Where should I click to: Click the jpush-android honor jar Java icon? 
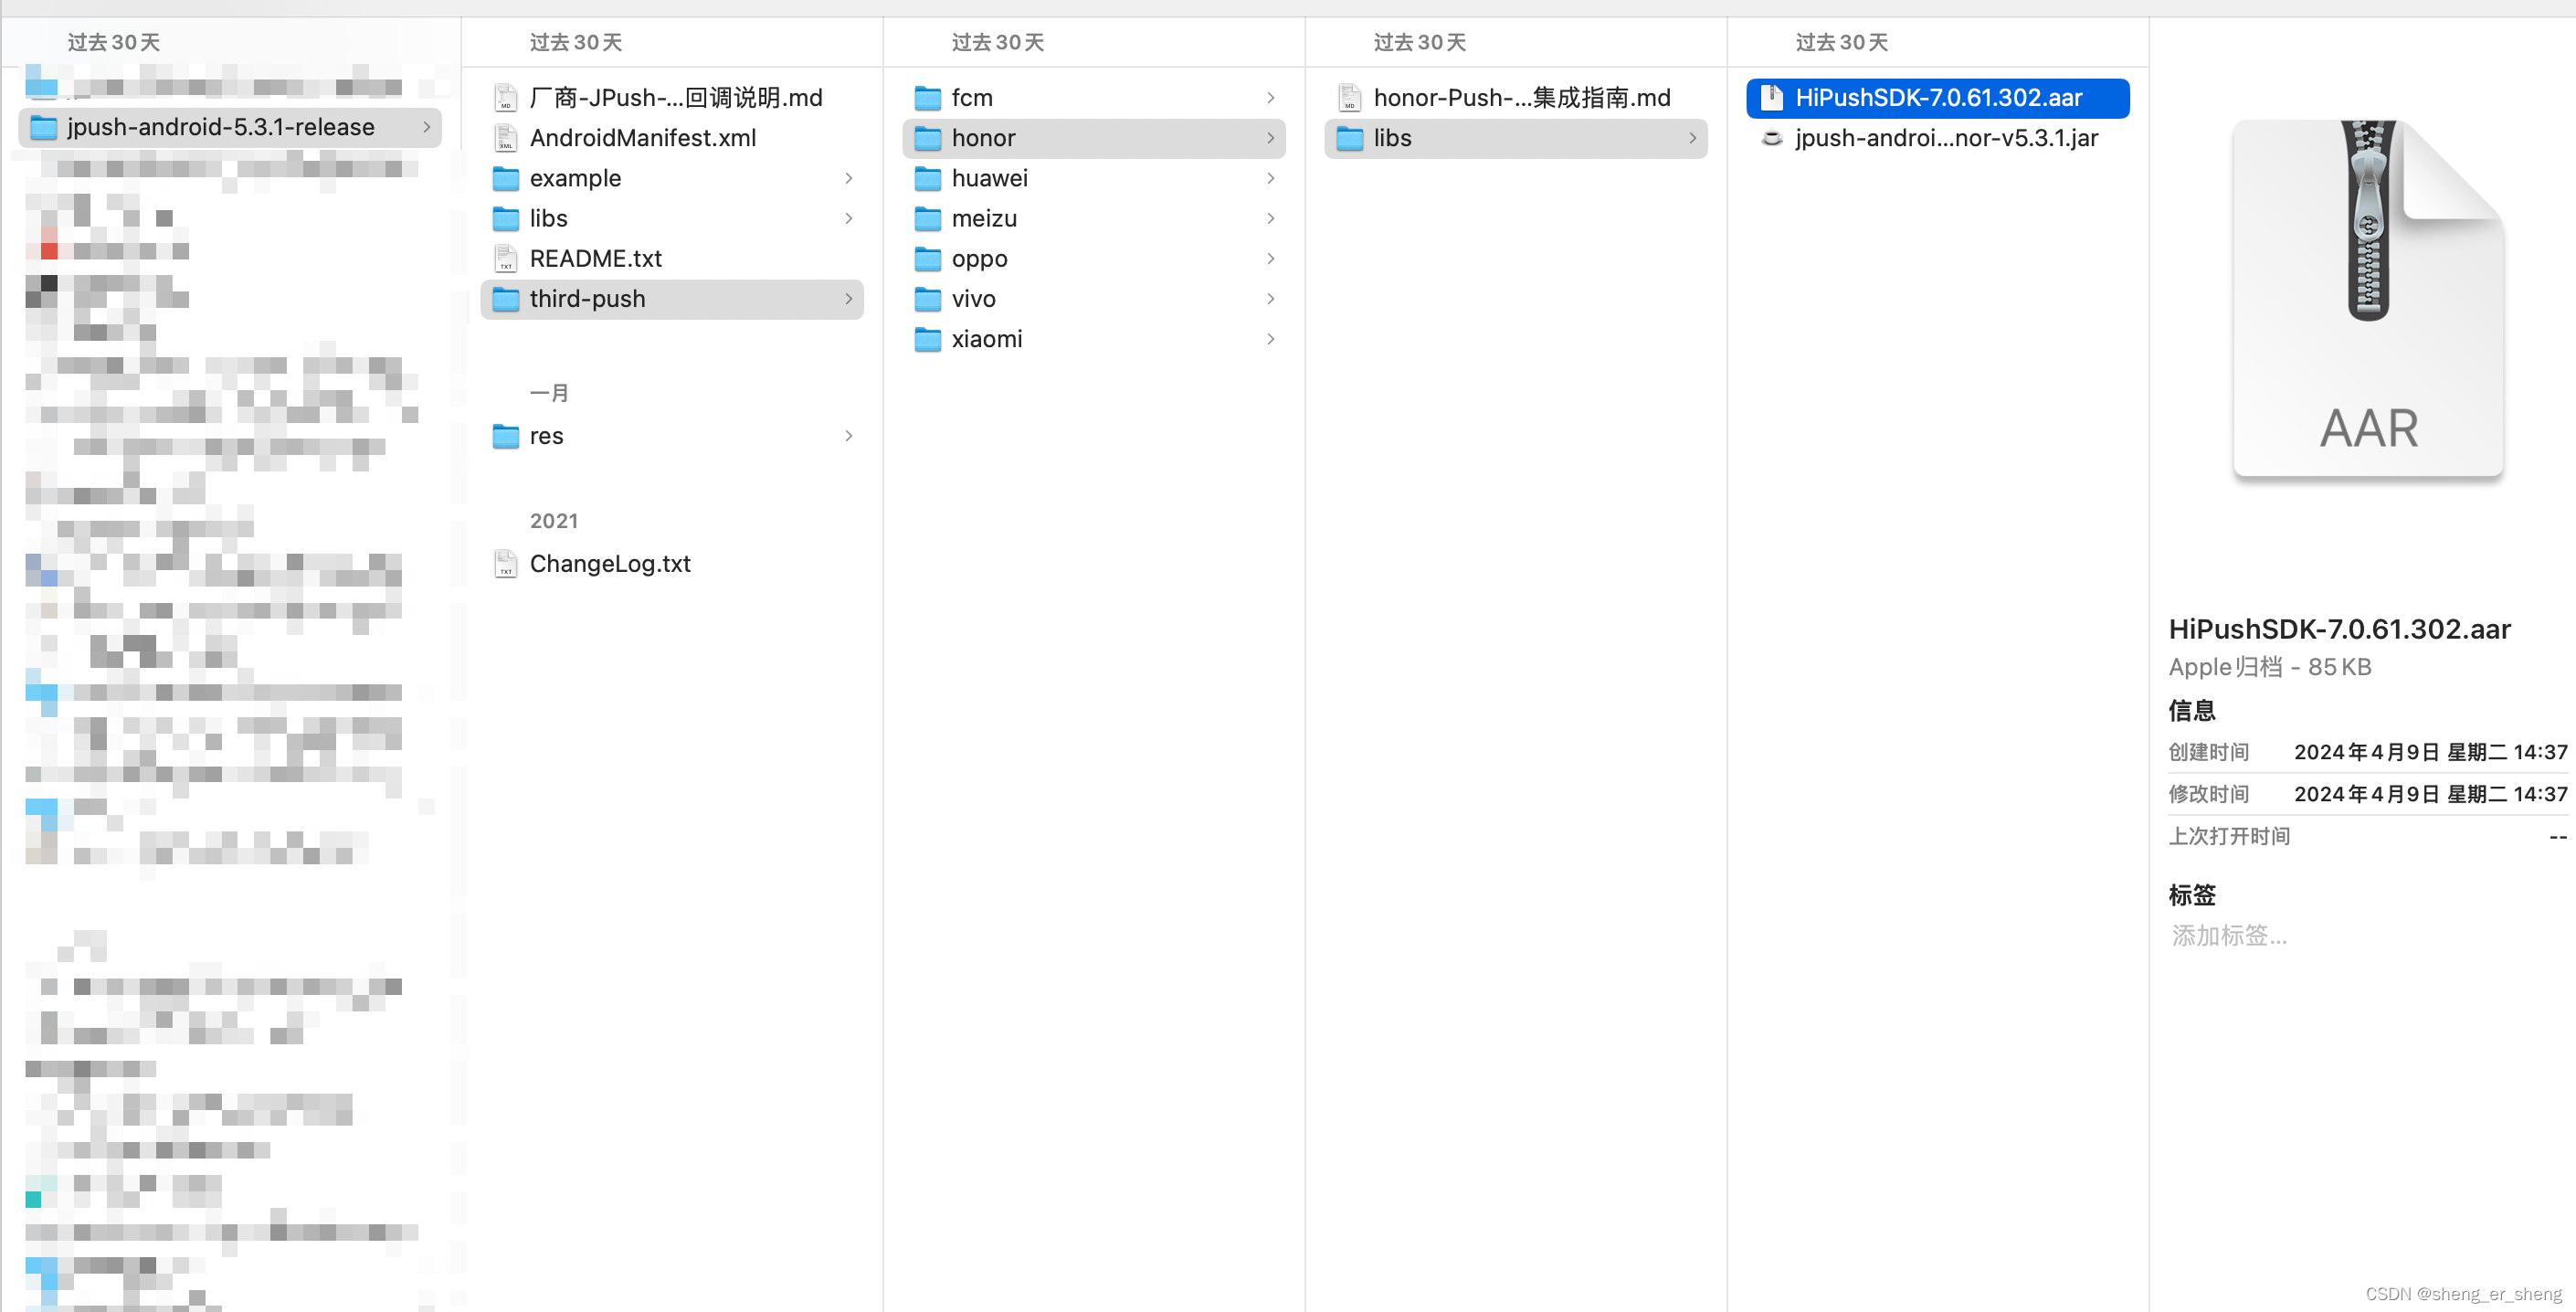(1771, 138)
